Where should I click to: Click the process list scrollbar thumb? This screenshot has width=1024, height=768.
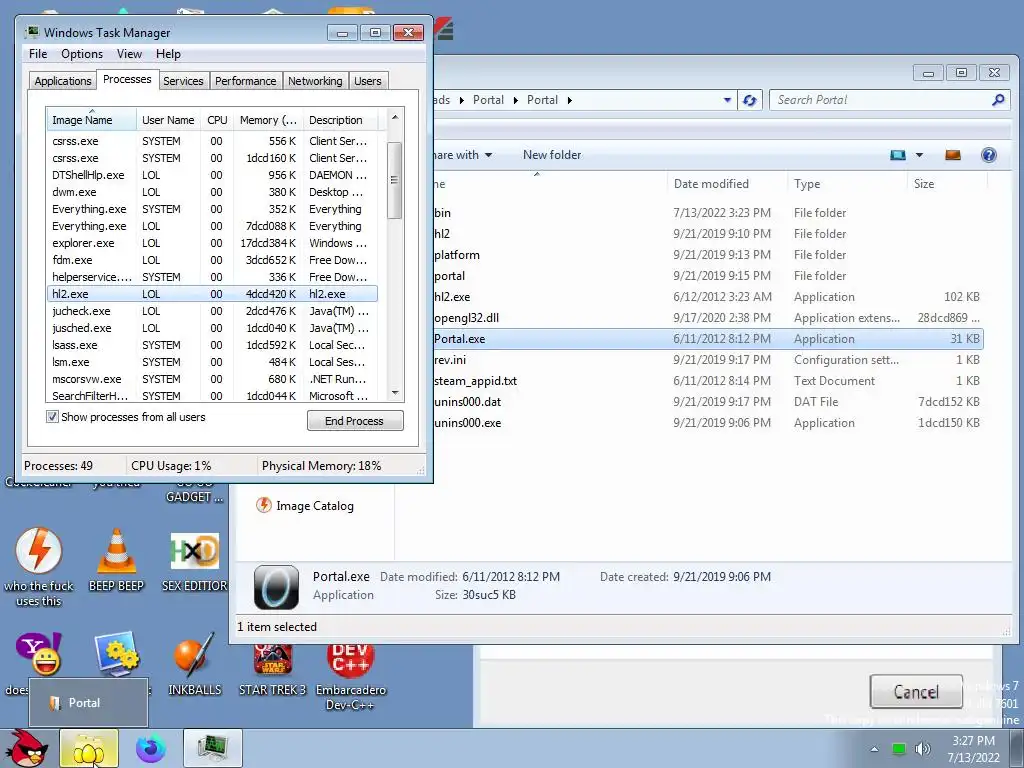[394, 180]
